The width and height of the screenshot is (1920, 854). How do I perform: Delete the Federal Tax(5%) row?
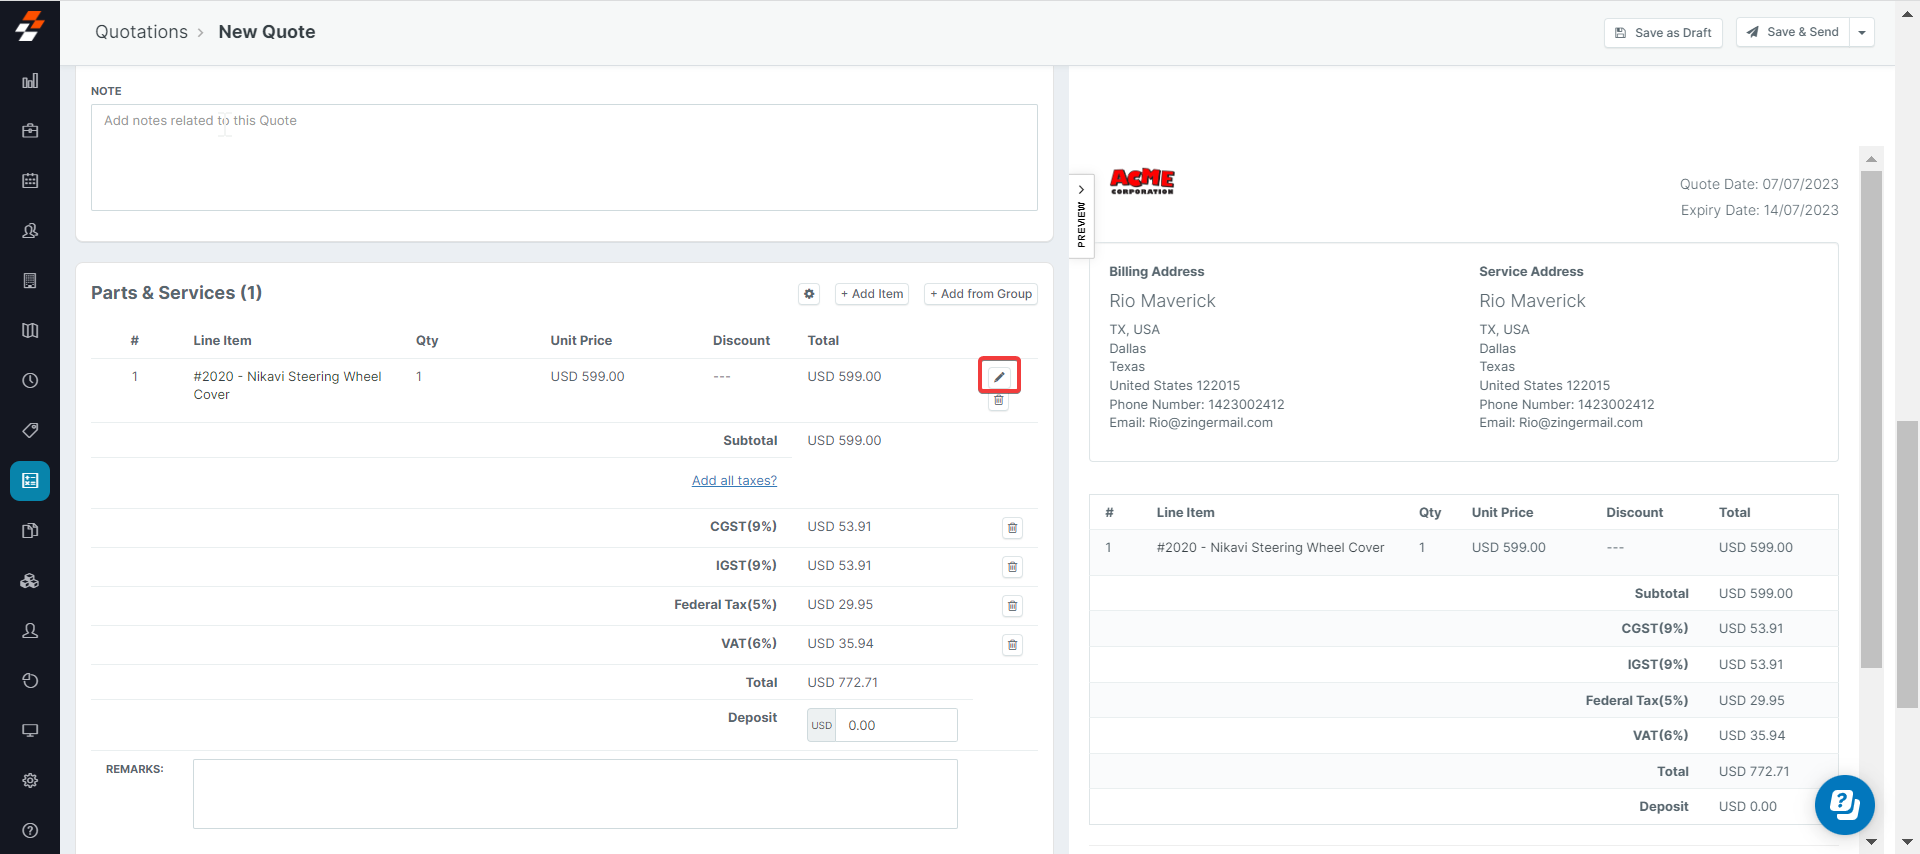pos(1012,606)
